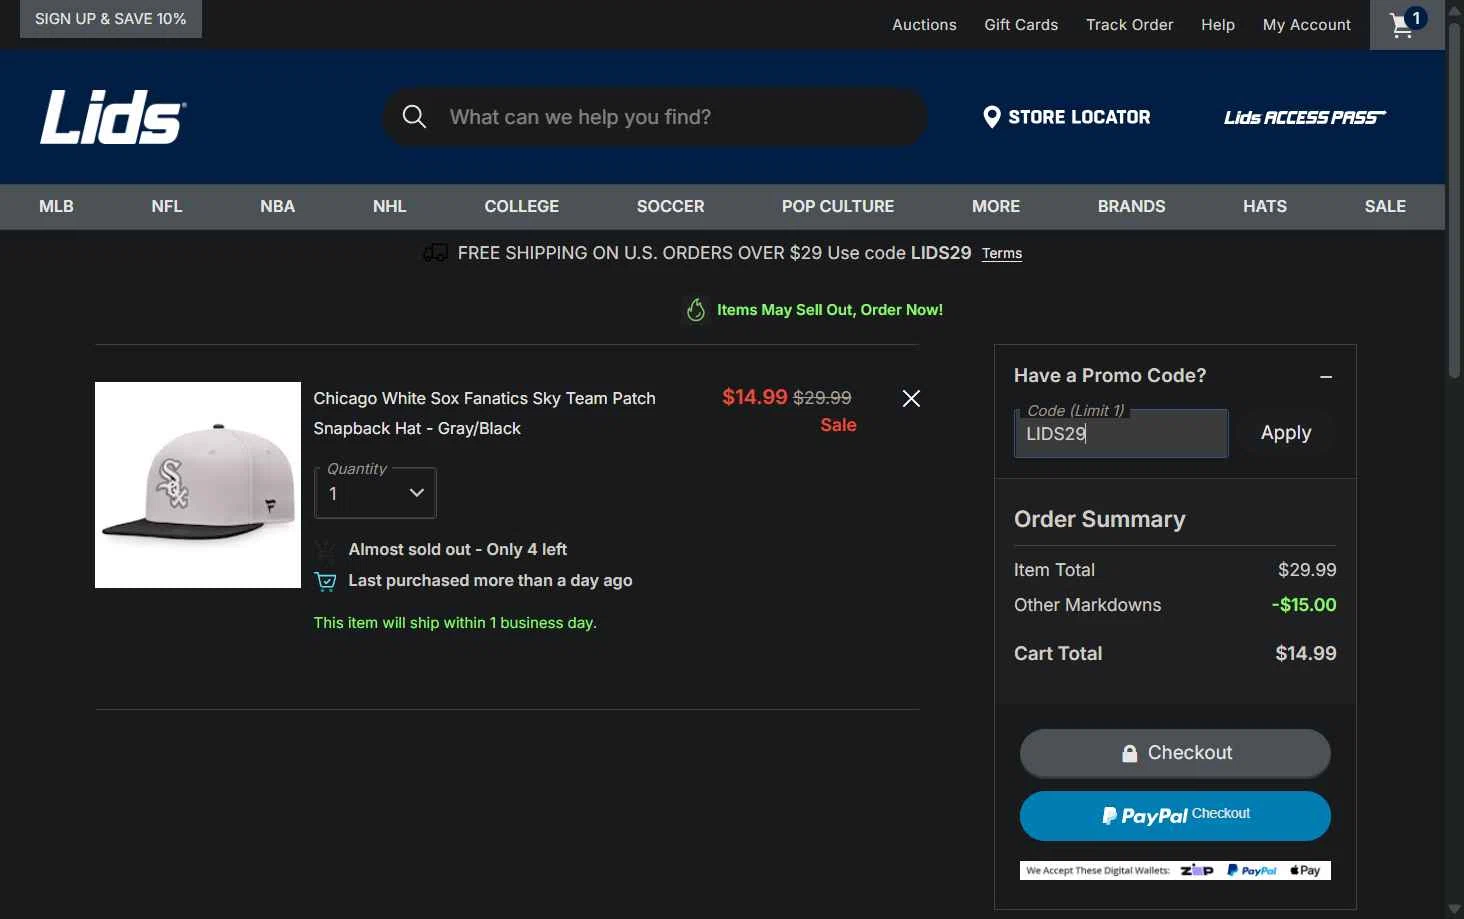The image size is (1464, 919).
Task: Open the Quantity dropdown
Action: pyautogui.click(x=375, y=493)
